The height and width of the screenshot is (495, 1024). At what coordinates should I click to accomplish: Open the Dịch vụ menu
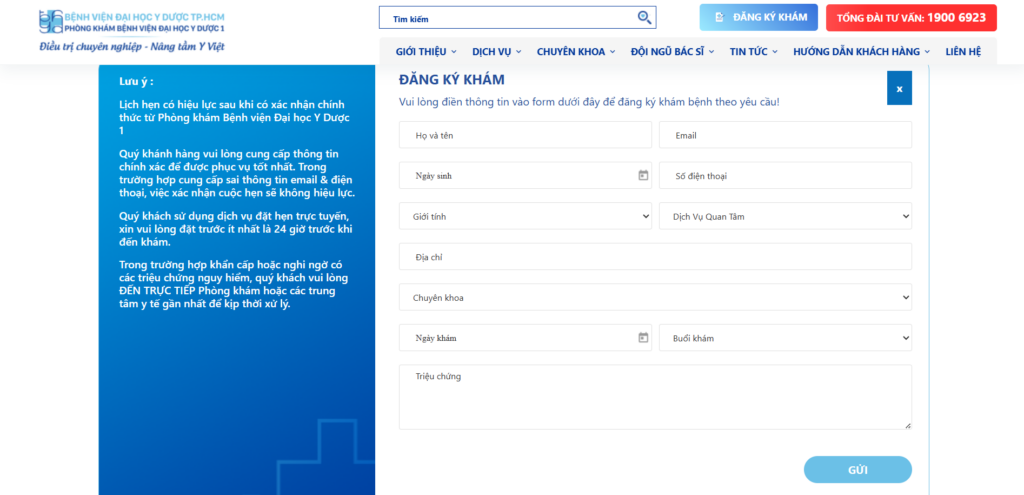tap(497, 51)
